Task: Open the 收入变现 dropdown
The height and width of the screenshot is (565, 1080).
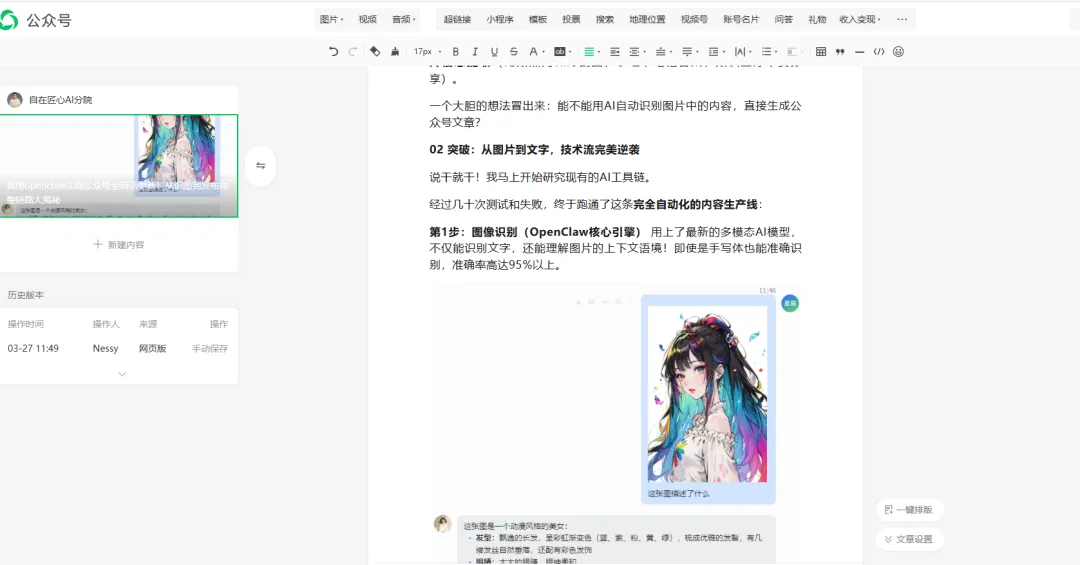Action: click(860, 19)
